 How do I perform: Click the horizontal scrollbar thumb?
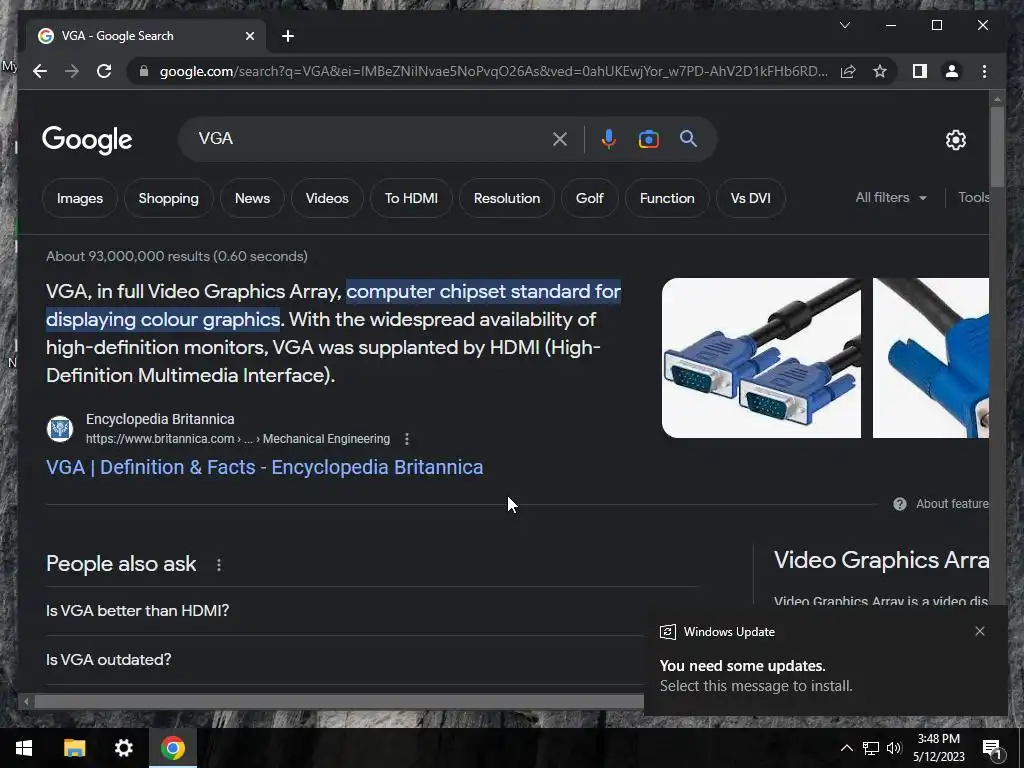pyautogui.click(x=340, y=702)
